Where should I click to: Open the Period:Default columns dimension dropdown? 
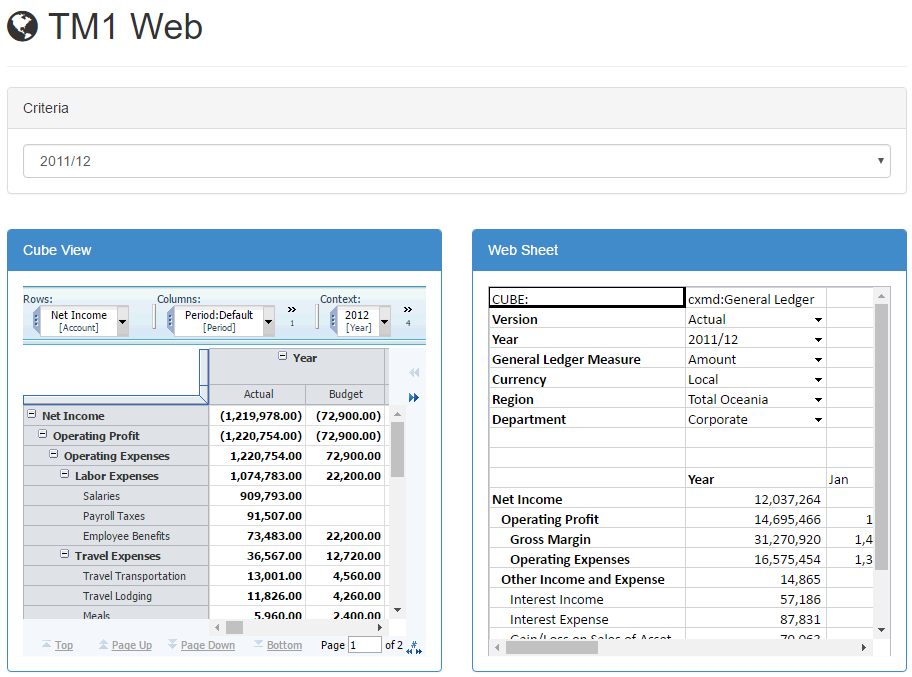pyautogui.click(x=268, y=321)
